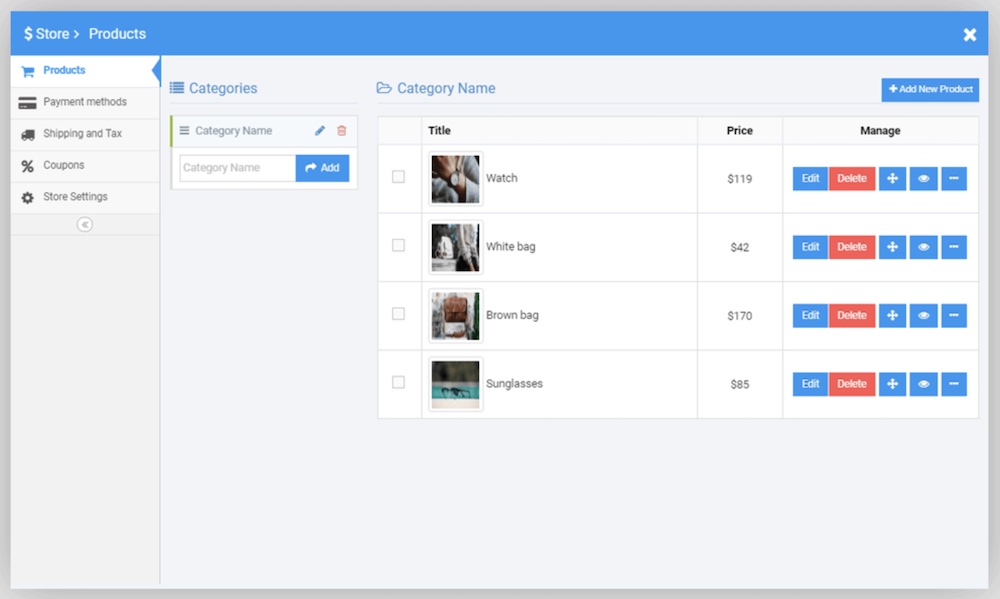Check the Brown bag product checkbox
The width and height of the screenshot is (1000, 599).
click(x=399, y=314)
